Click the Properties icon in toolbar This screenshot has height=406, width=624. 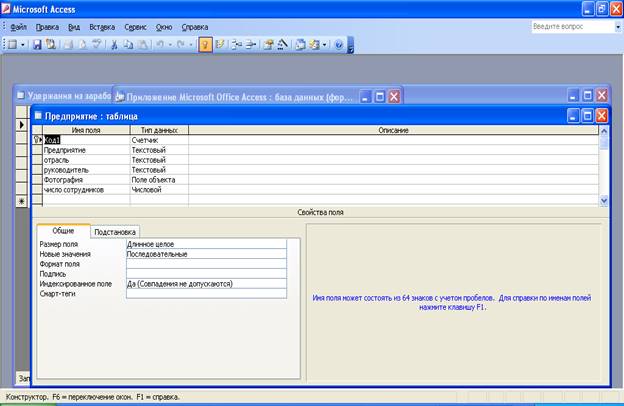click(x=270, y=45)
